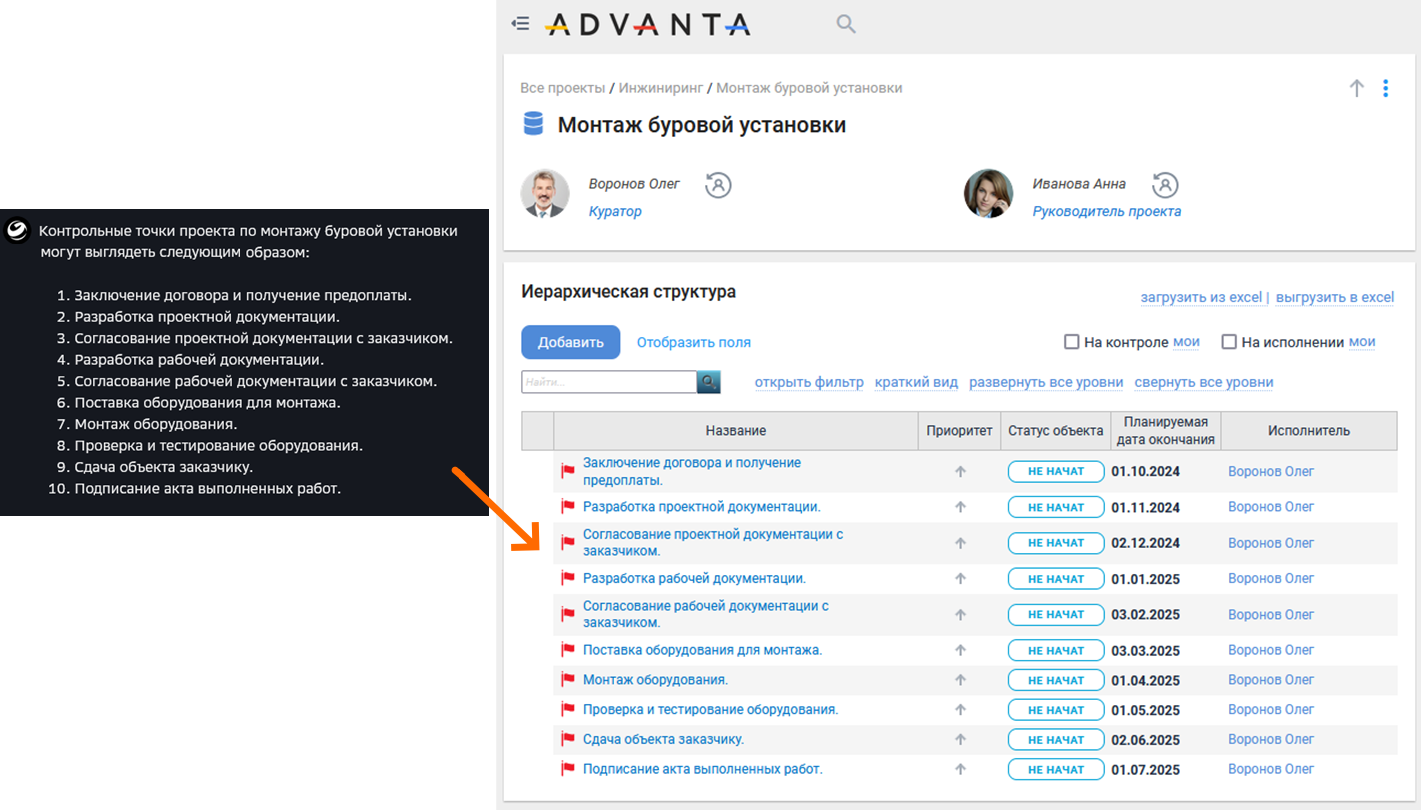Open the three-dot project options menu

click(x=1385, y=88)
